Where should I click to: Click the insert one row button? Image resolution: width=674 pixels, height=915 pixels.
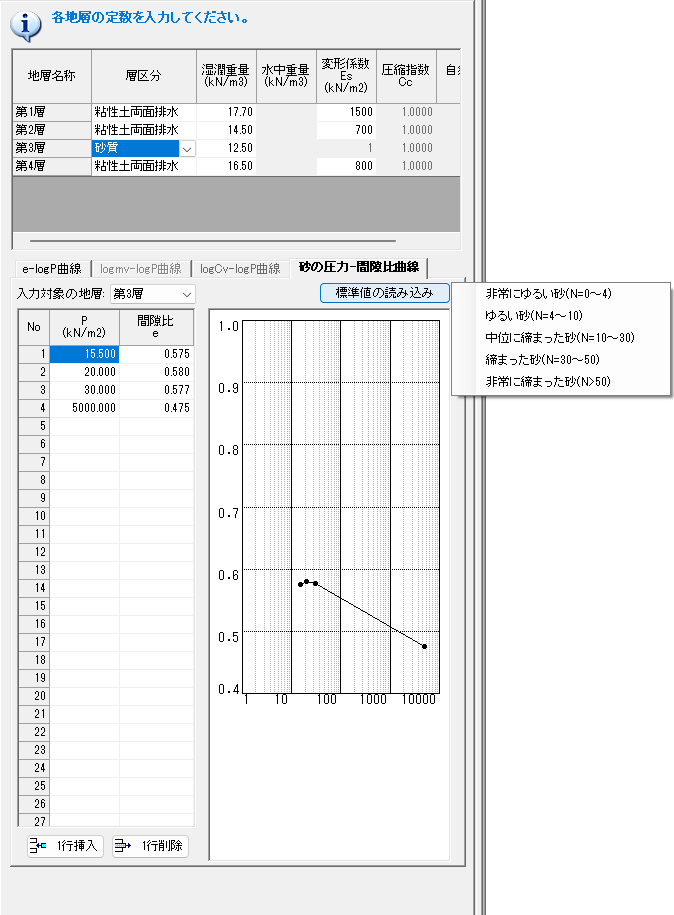(x=65, y=846)
